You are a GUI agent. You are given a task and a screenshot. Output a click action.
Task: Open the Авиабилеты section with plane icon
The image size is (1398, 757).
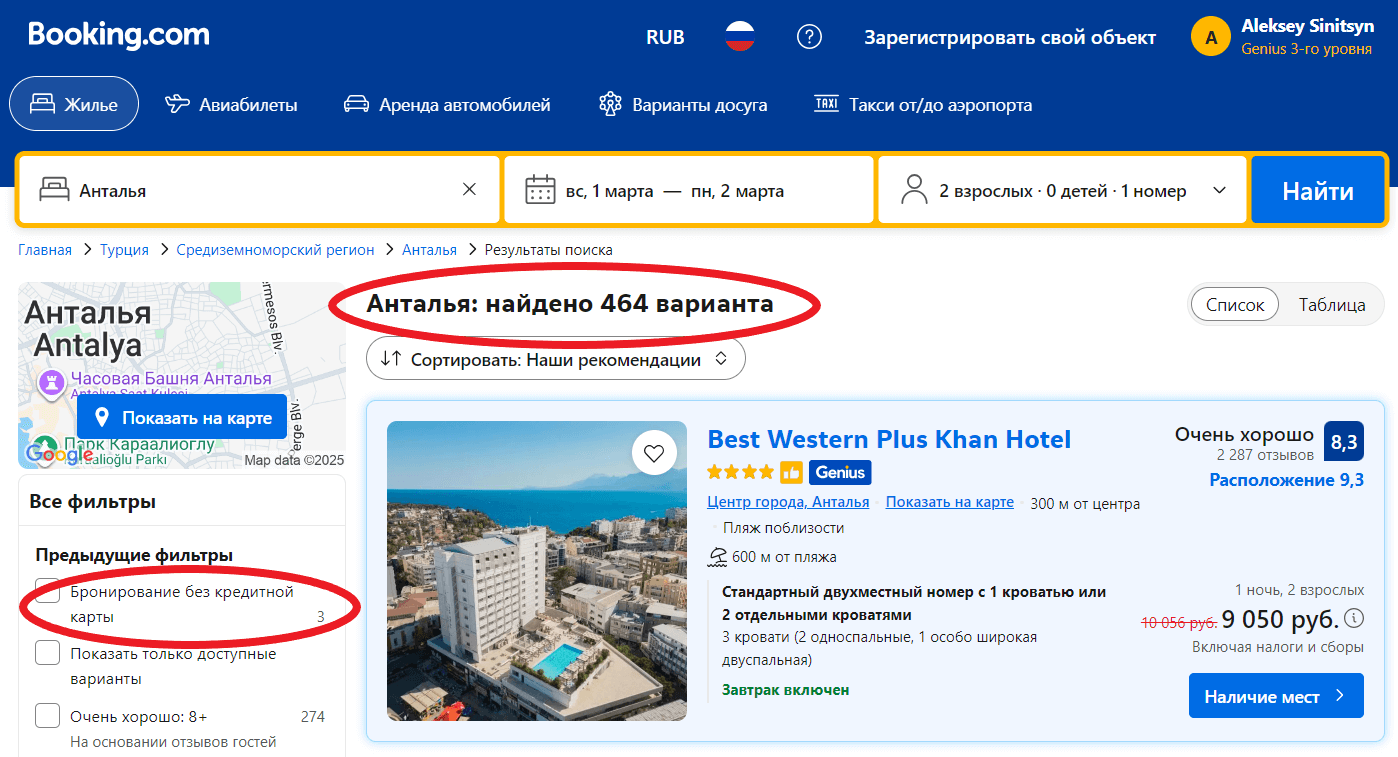coord(177,103)
